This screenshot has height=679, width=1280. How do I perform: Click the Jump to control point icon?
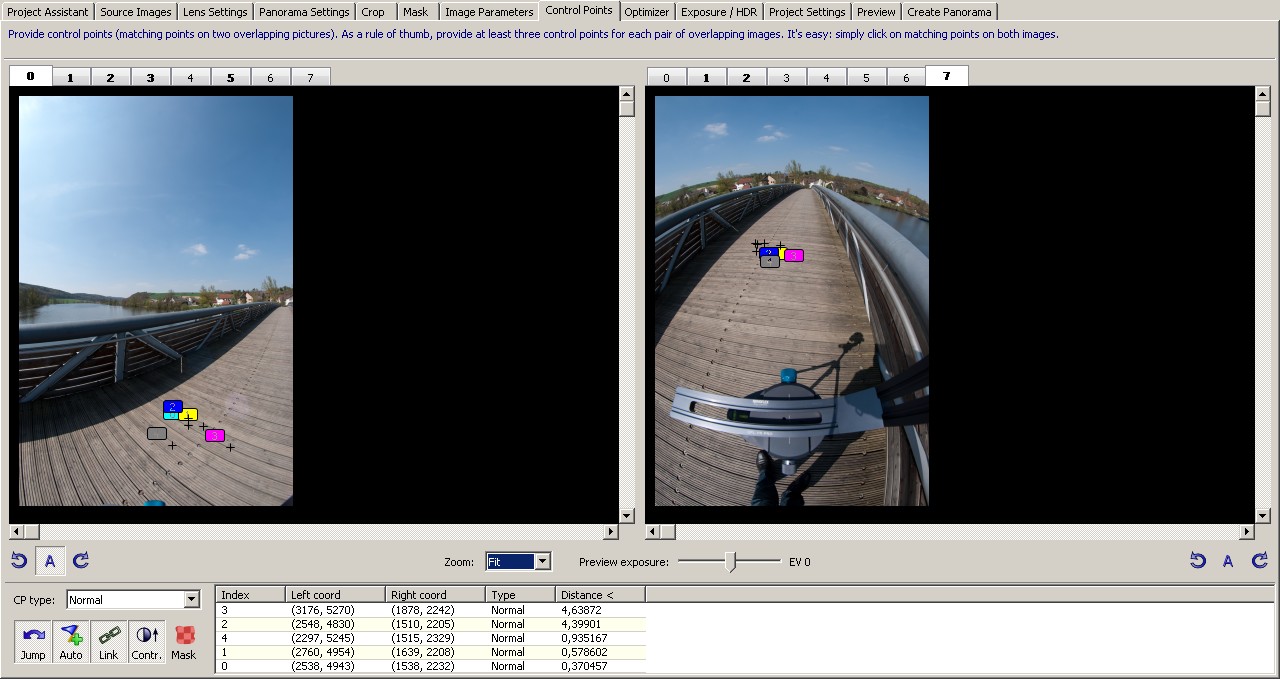click(33, 641)
